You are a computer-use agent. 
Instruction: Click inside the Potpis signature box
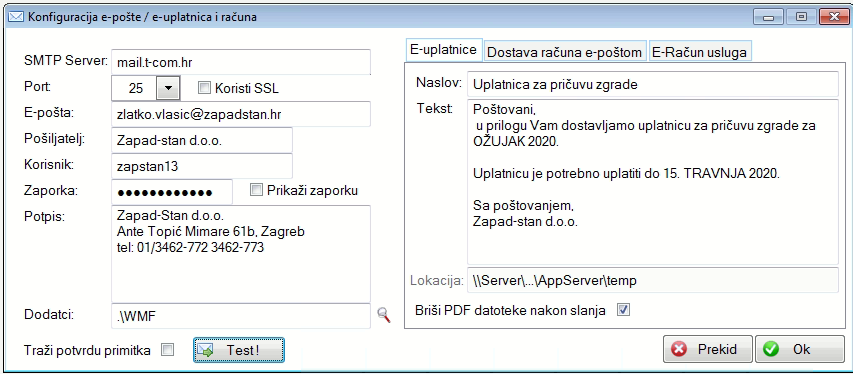241,254
